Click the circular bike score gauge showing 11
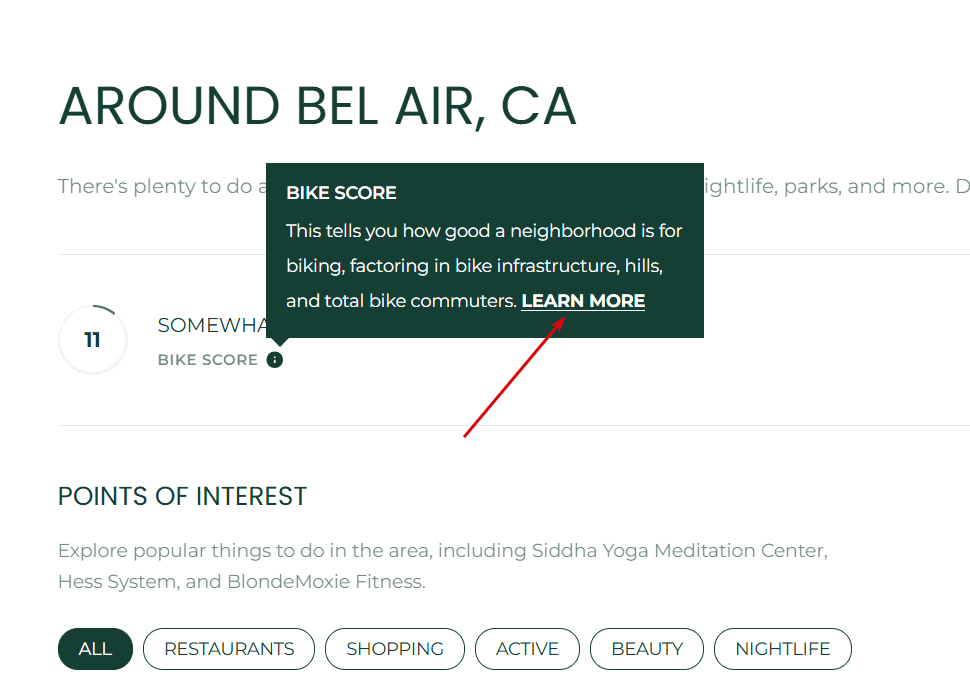Screen dimensions: 970x674 [x=93, y=339]
